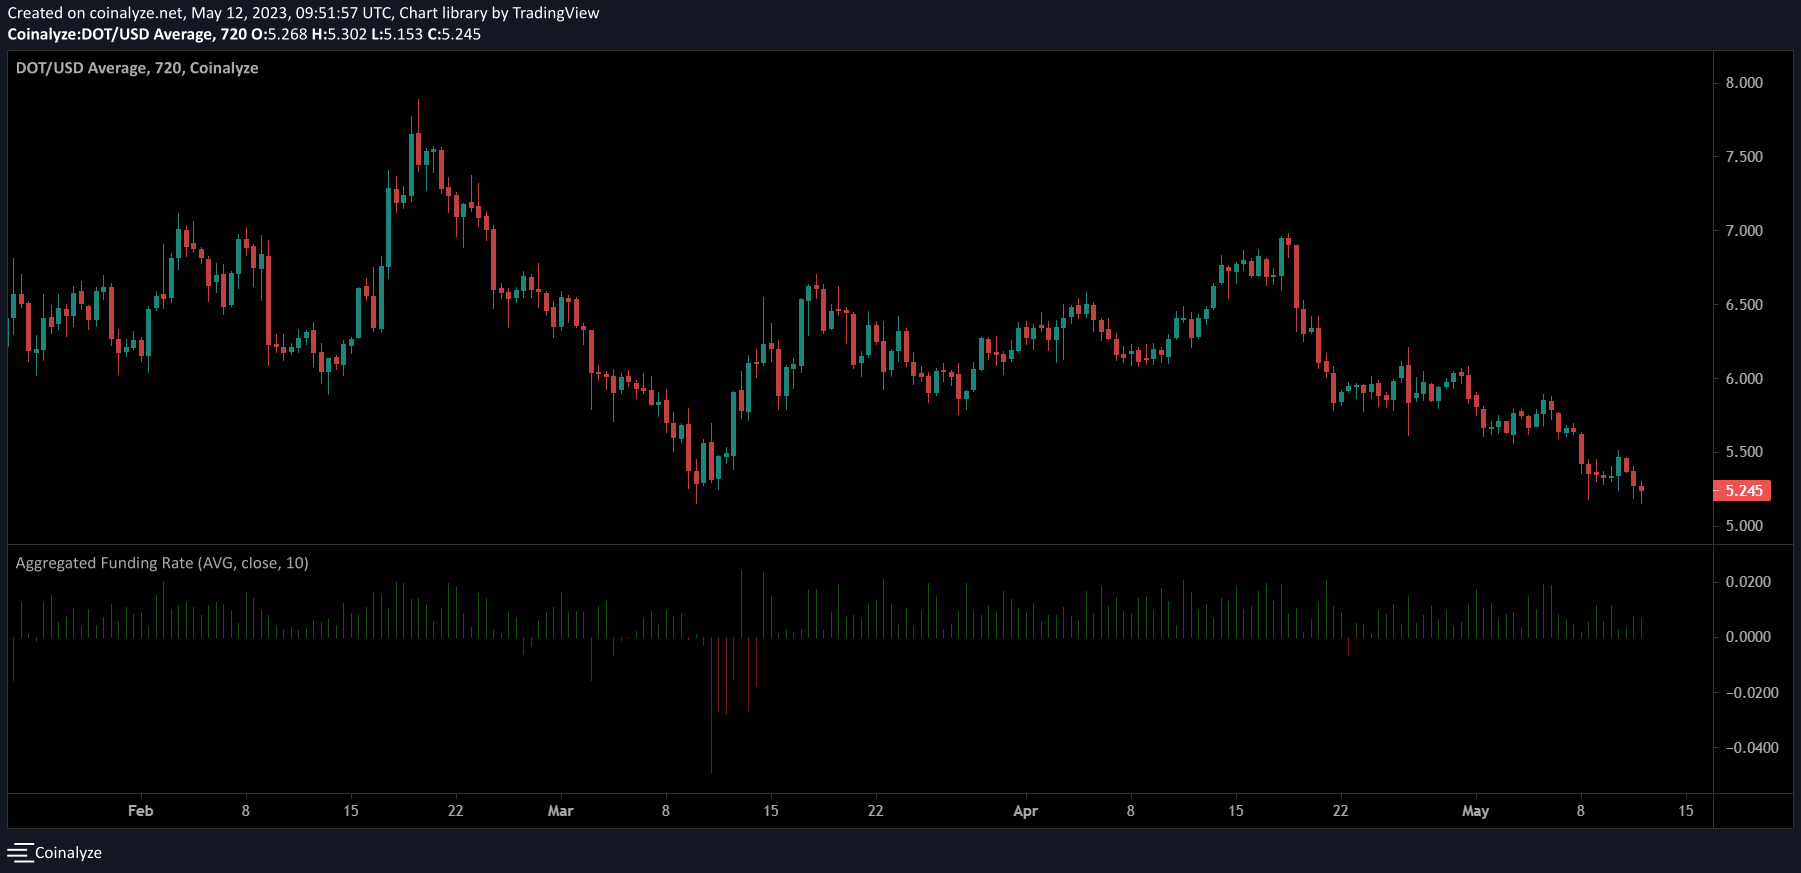Click the last candle beside the price label
Image resolution: width=1801 pixels, height=873 pixels.
click(1641, 490)
